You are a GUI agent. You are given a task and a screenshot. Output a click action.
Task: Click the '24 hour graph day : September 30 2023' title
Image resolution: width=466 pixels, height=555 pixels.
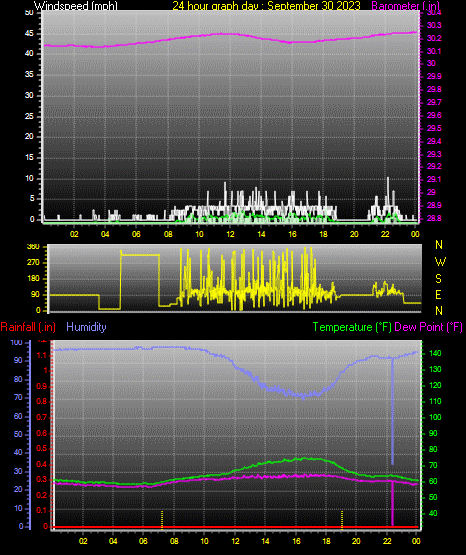266,5
